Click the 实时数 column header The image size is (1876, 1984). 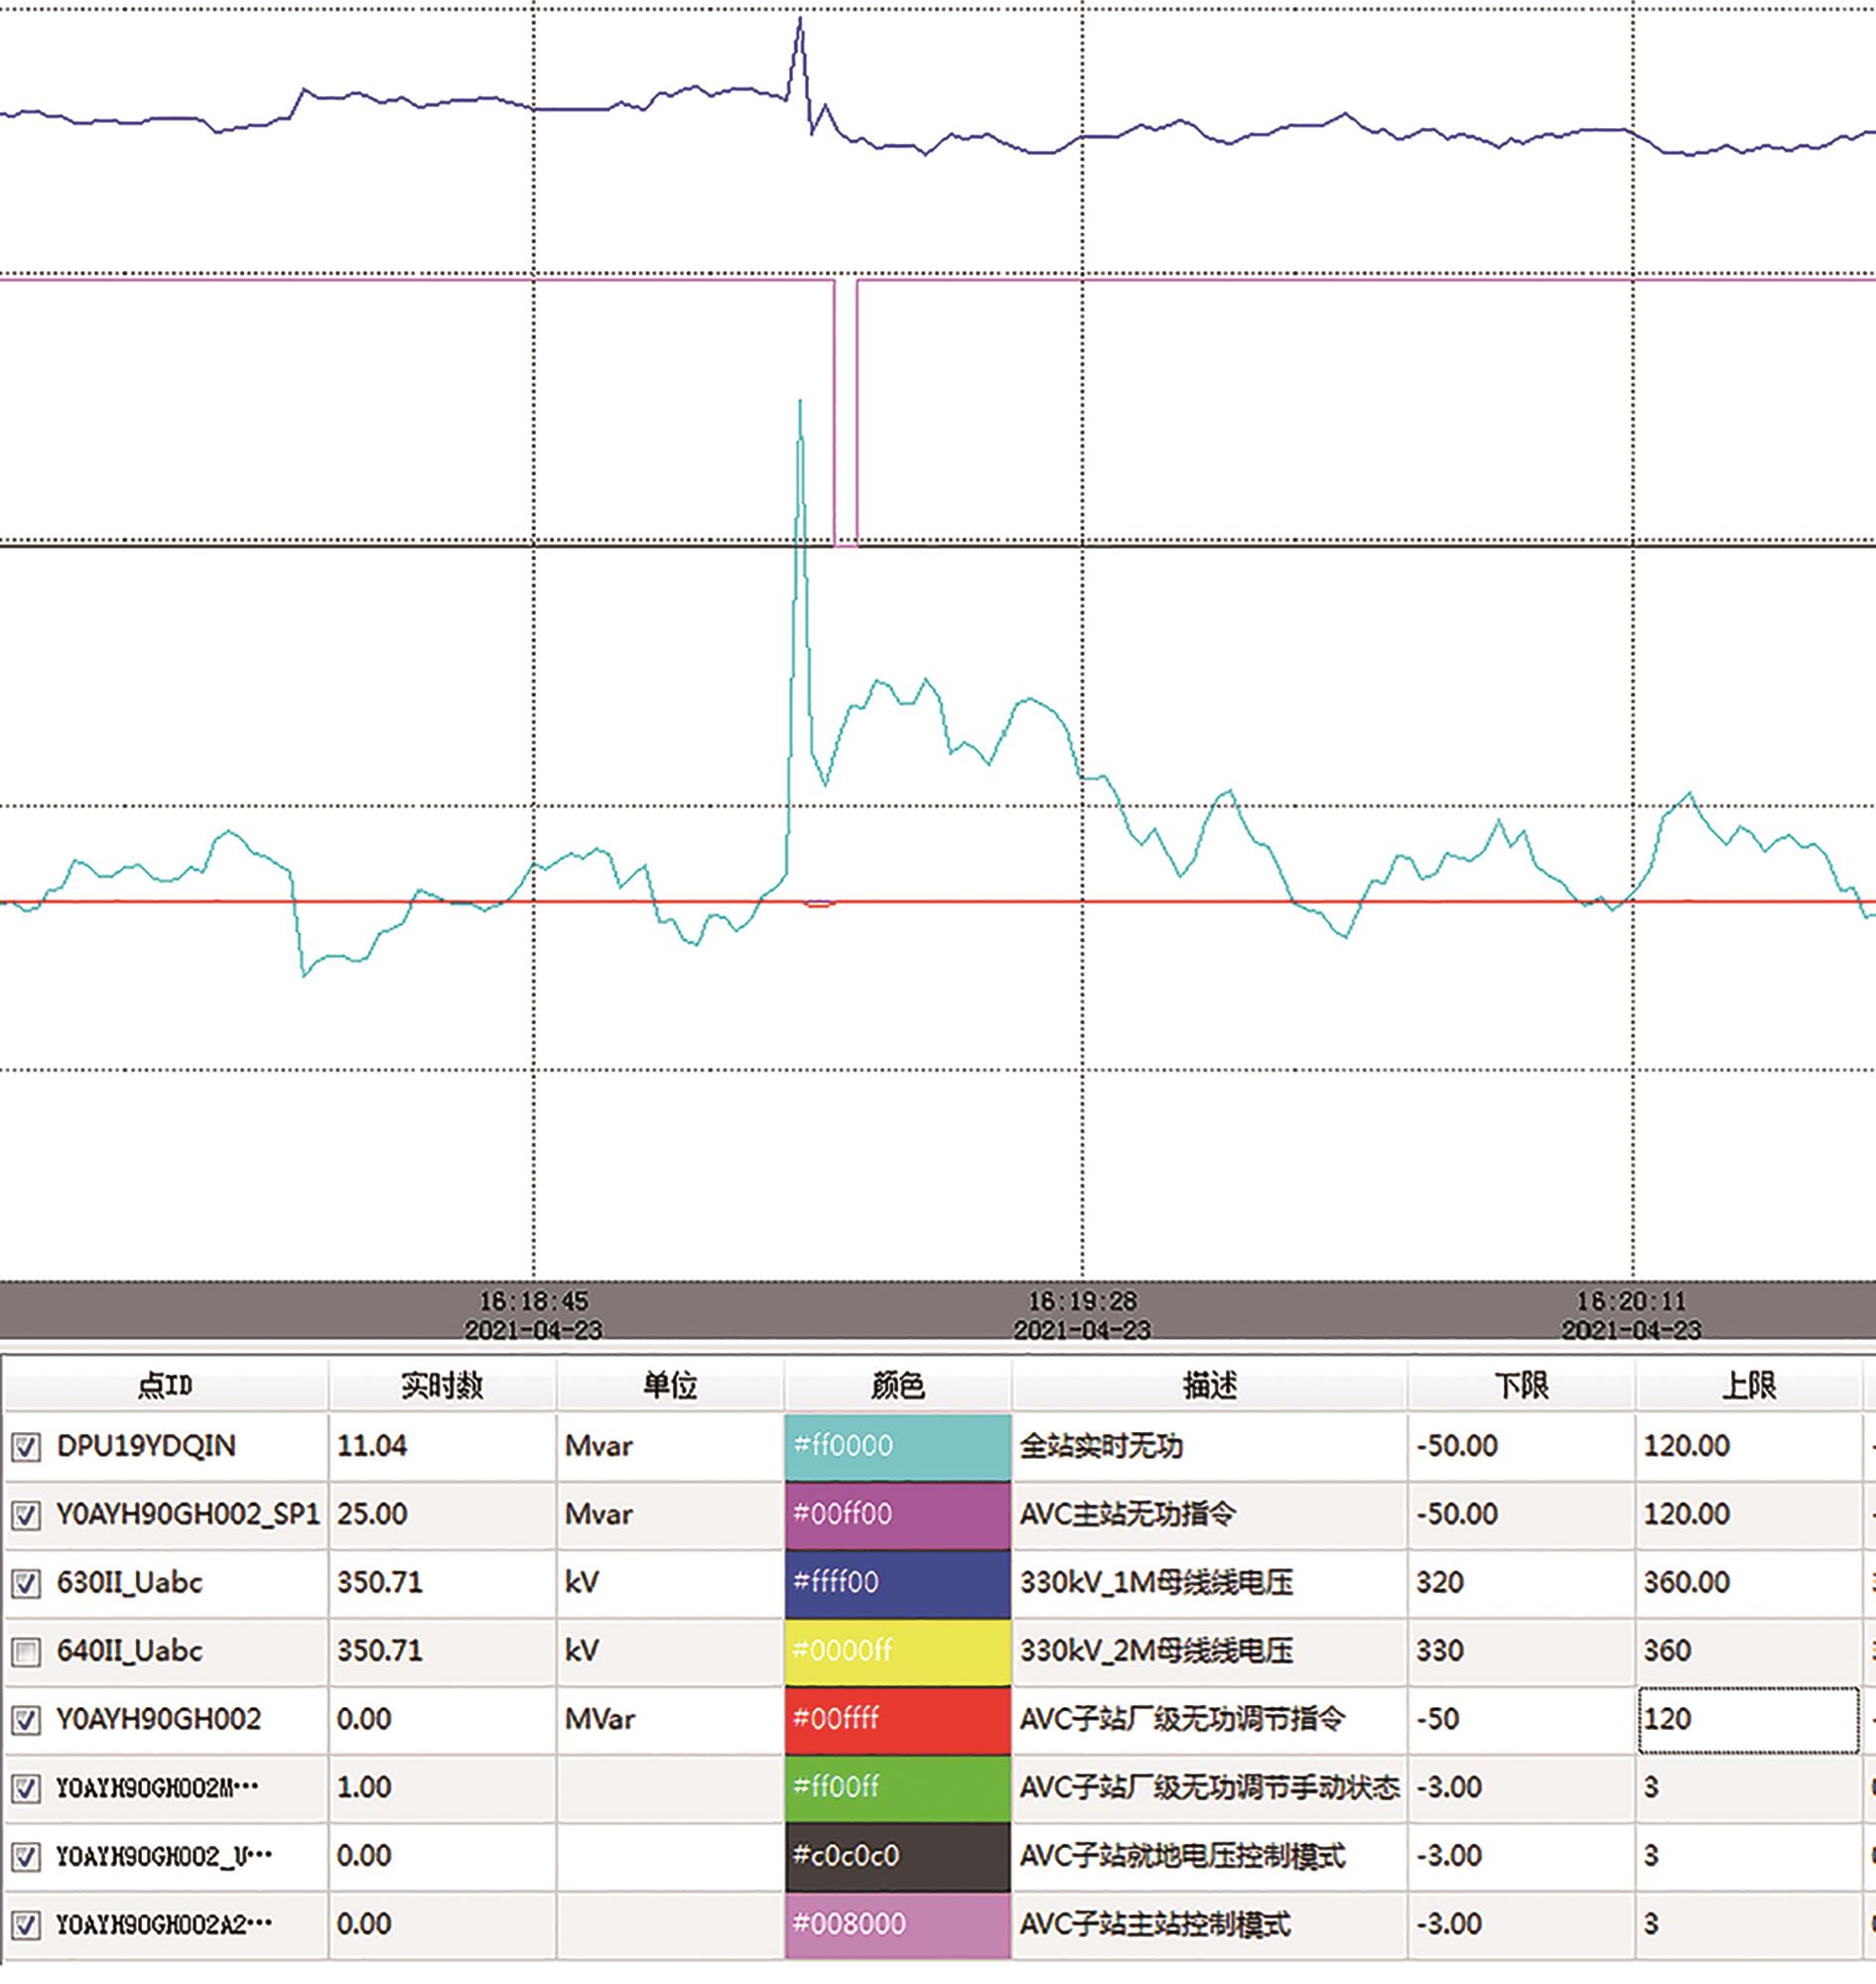click(x=442, y=1385)
